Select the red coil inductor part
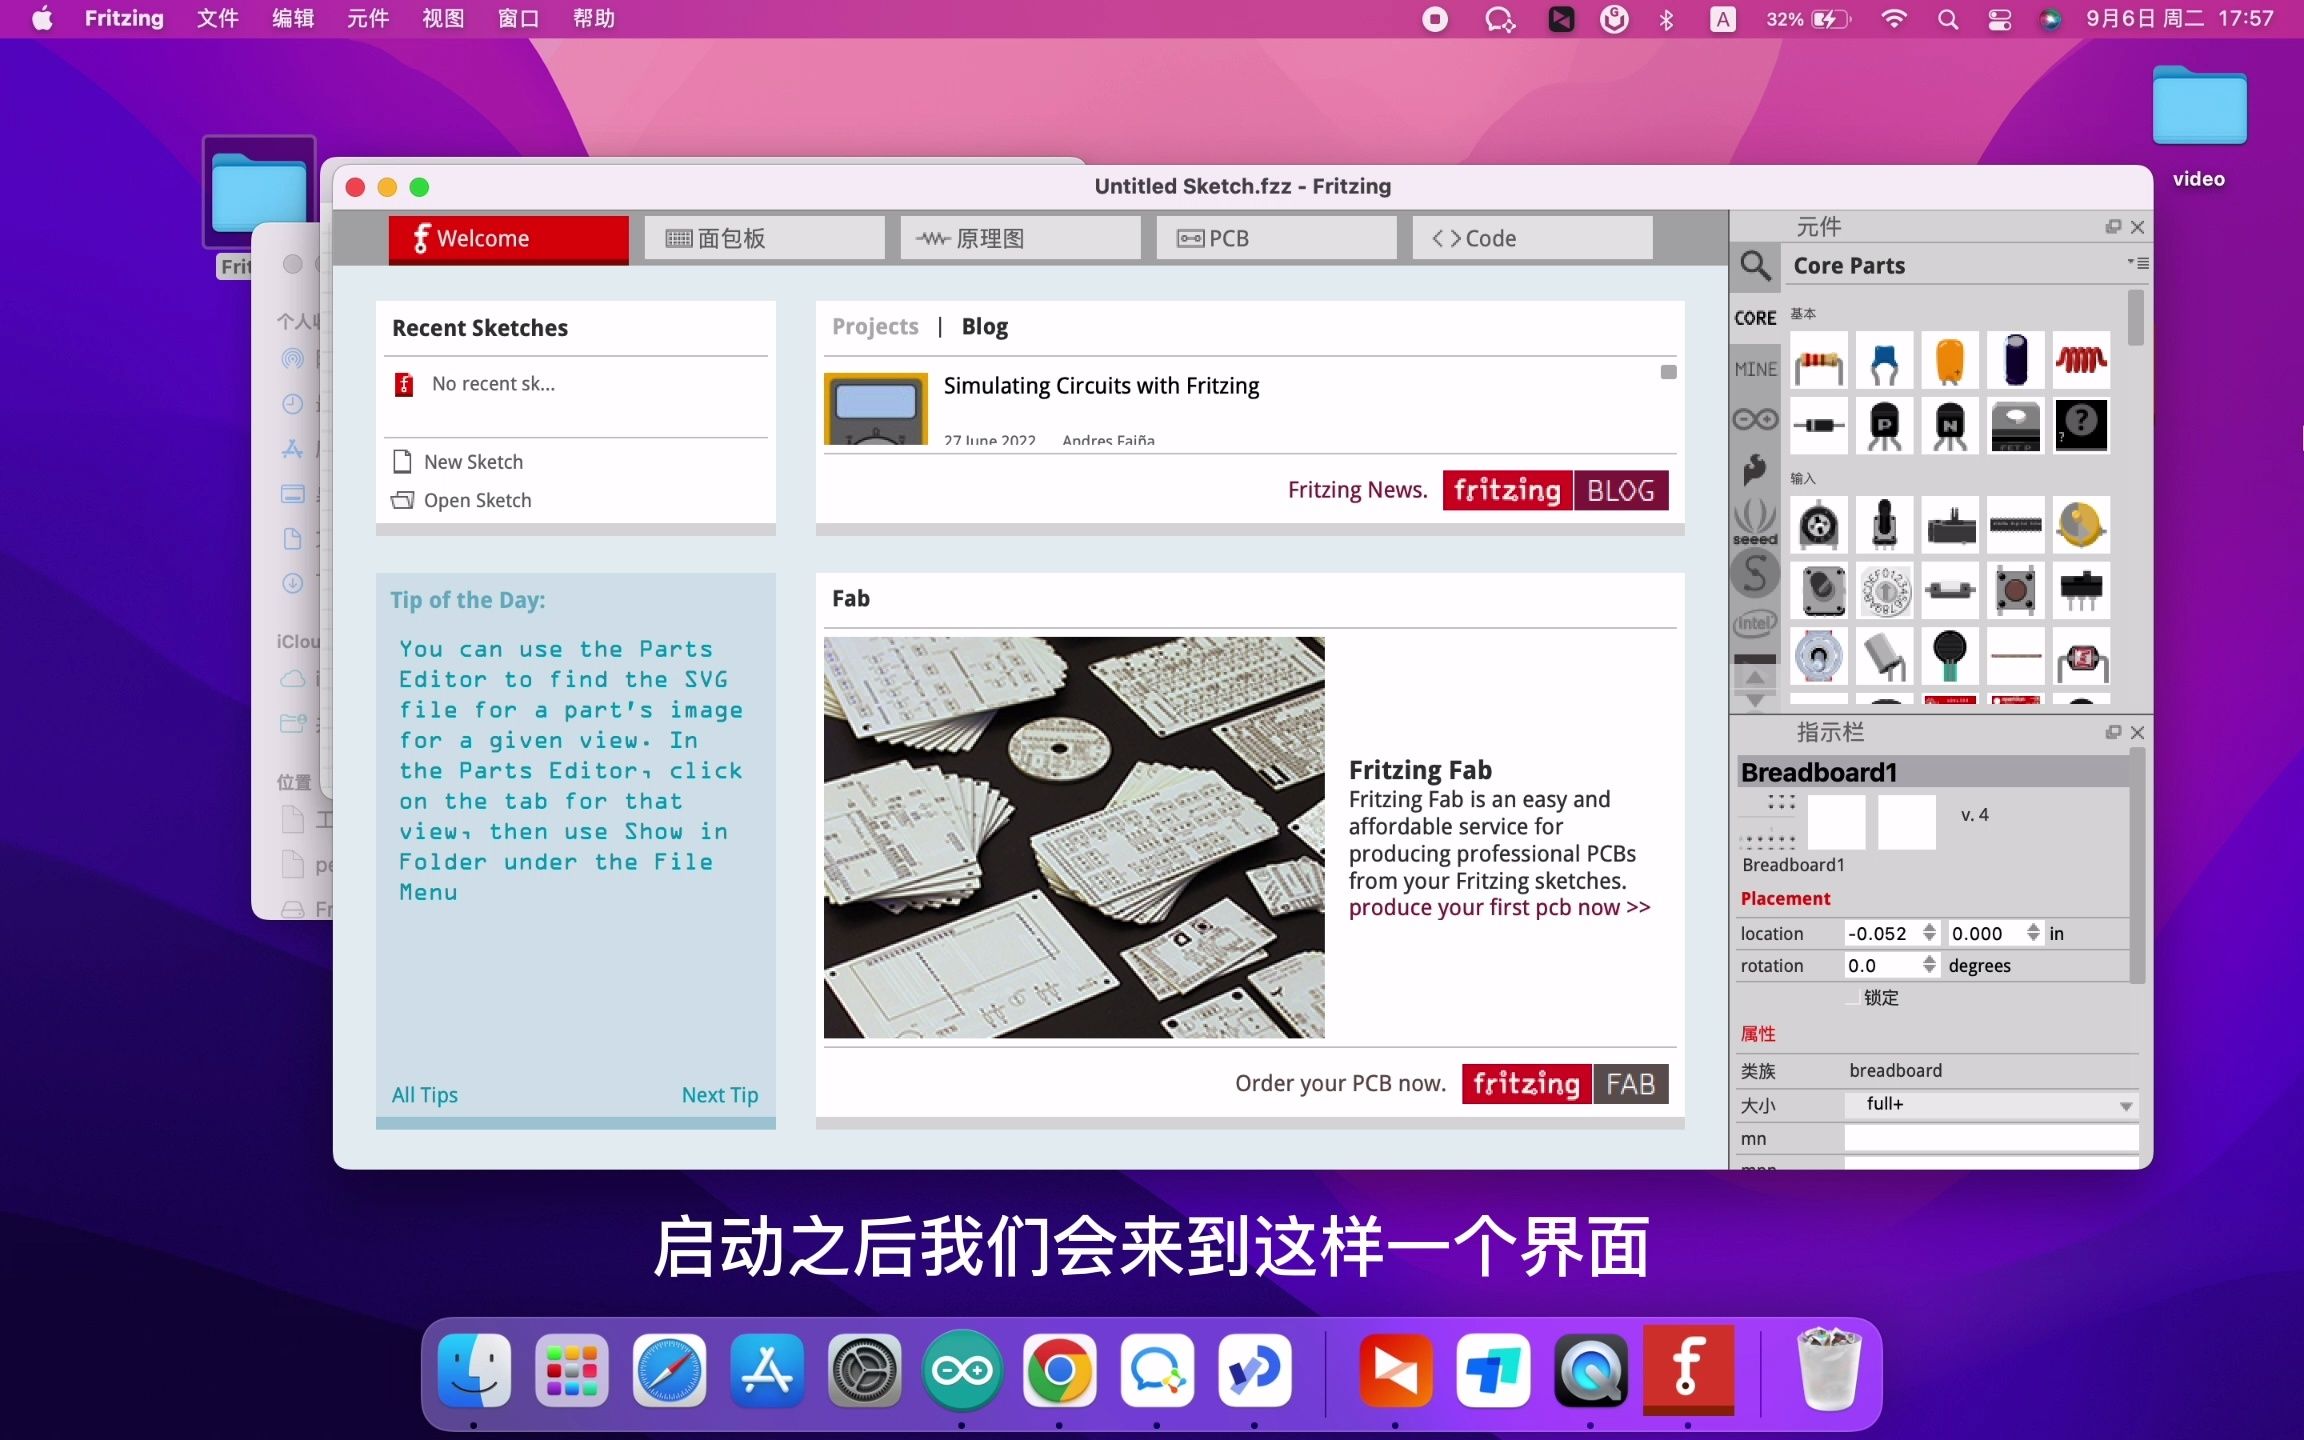2304x1440 pixels. point(2081,361)
